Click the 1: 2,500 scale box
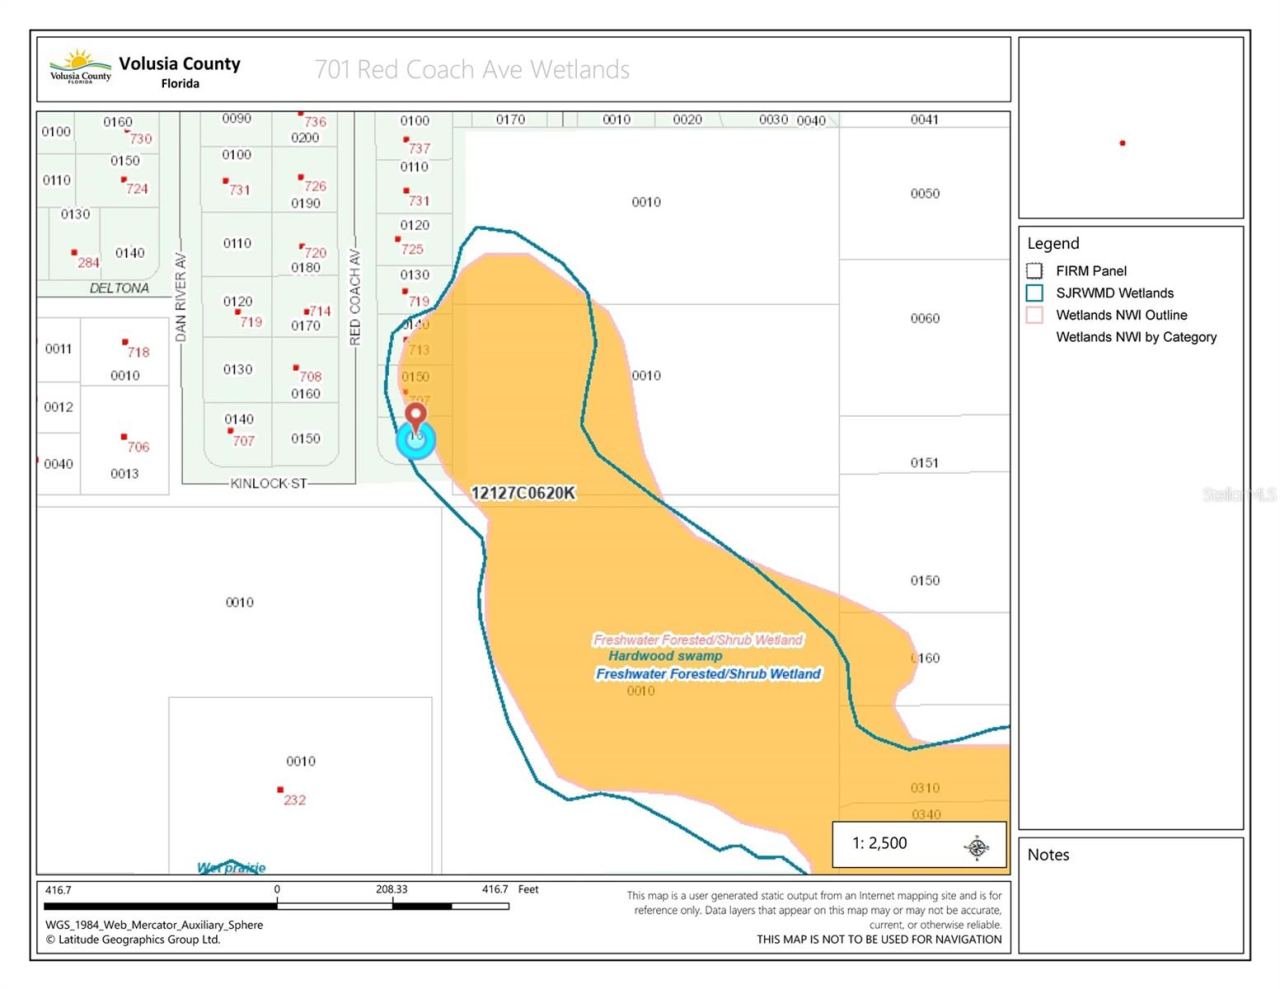1280x989 pixels. (920, 846)
